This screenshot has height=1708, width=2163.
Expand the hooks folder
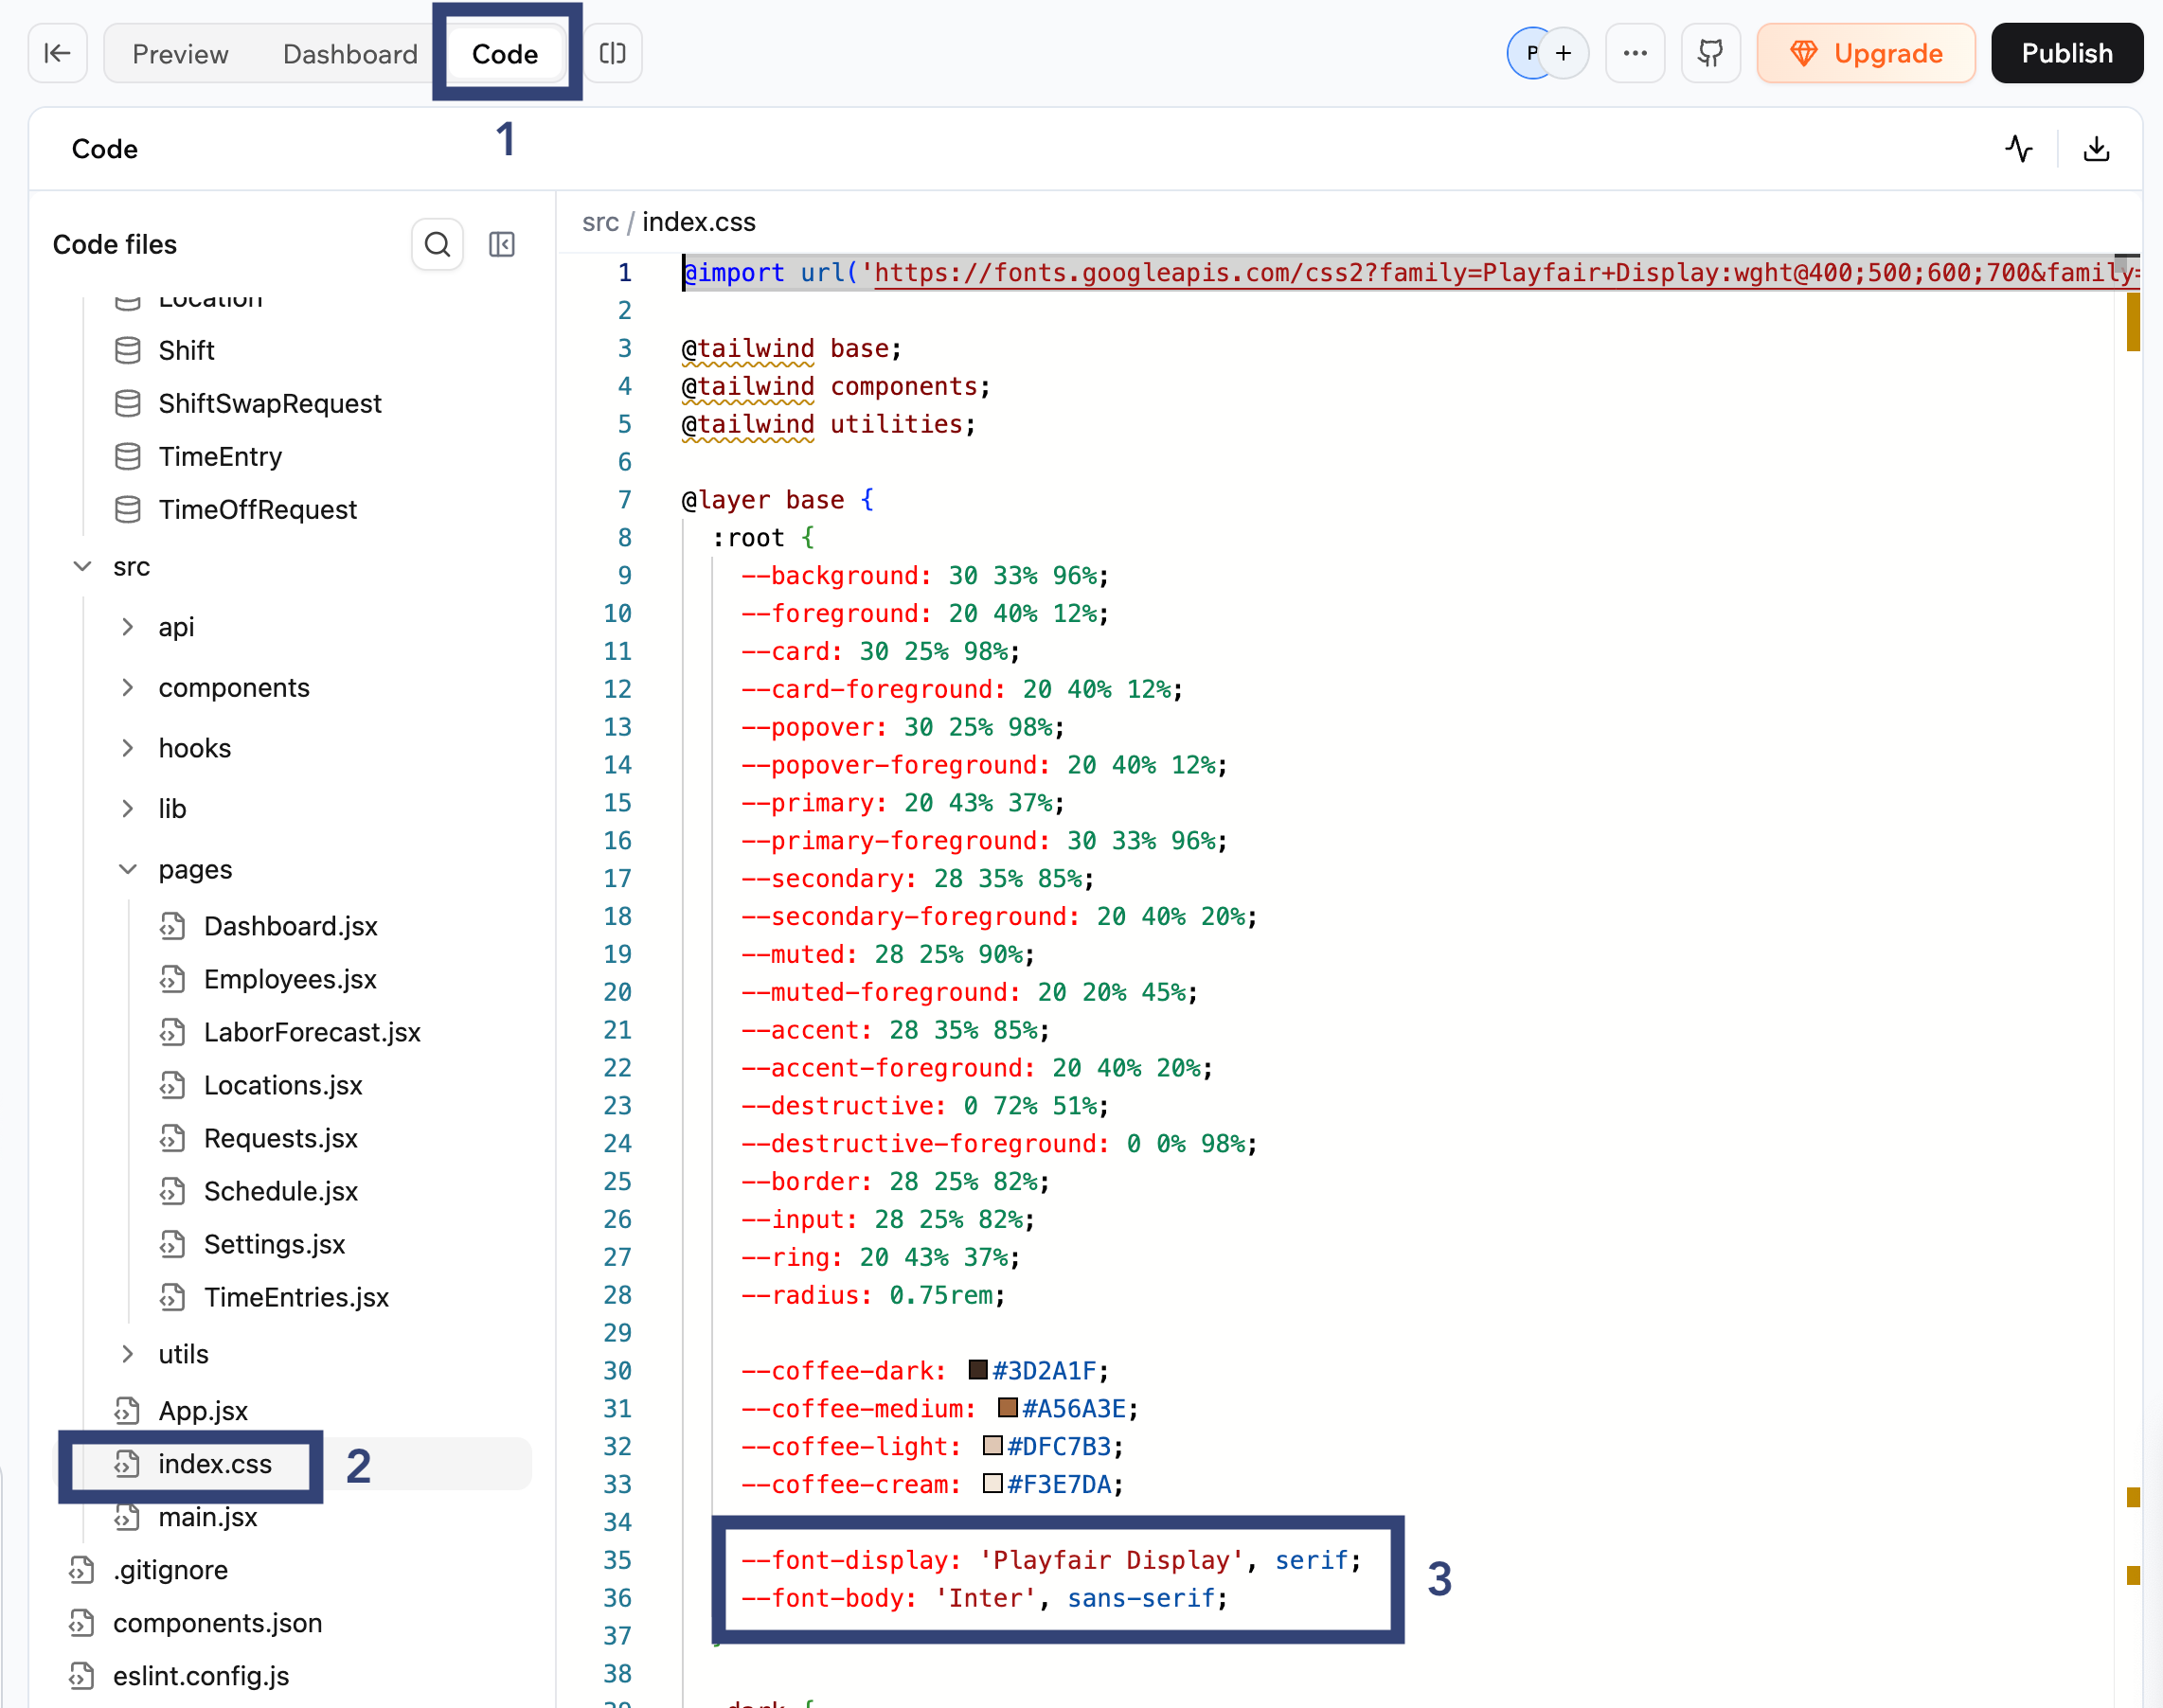pyautogui.click(x=128, y=748)
